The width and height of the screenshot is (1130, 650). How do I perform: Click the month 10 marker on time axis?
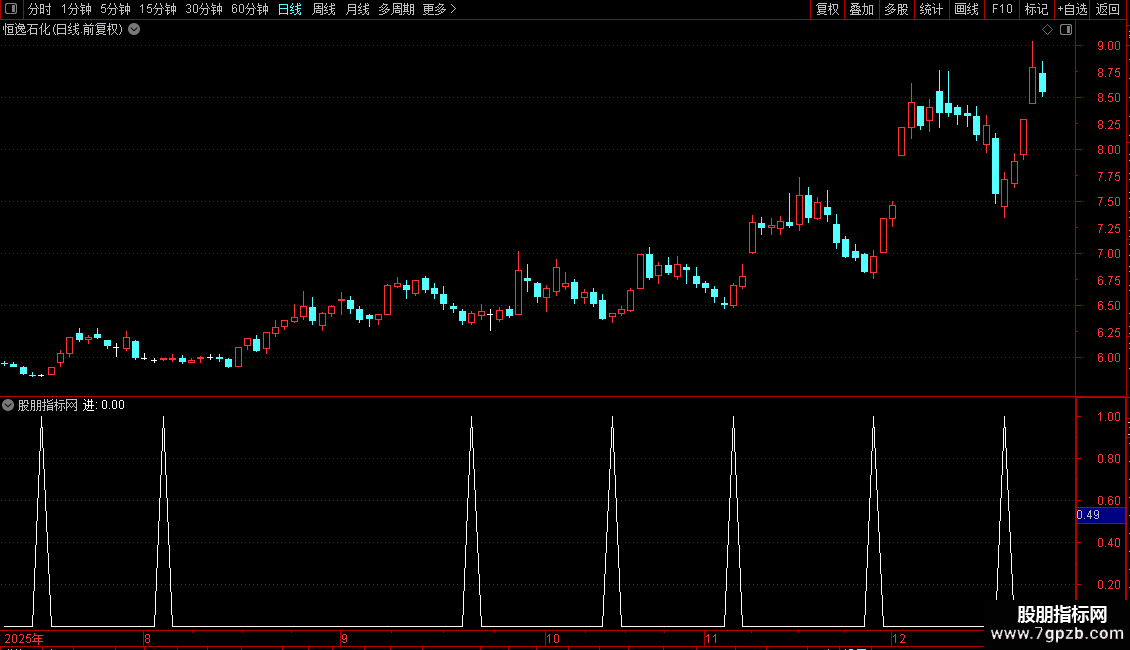point(552,638)
